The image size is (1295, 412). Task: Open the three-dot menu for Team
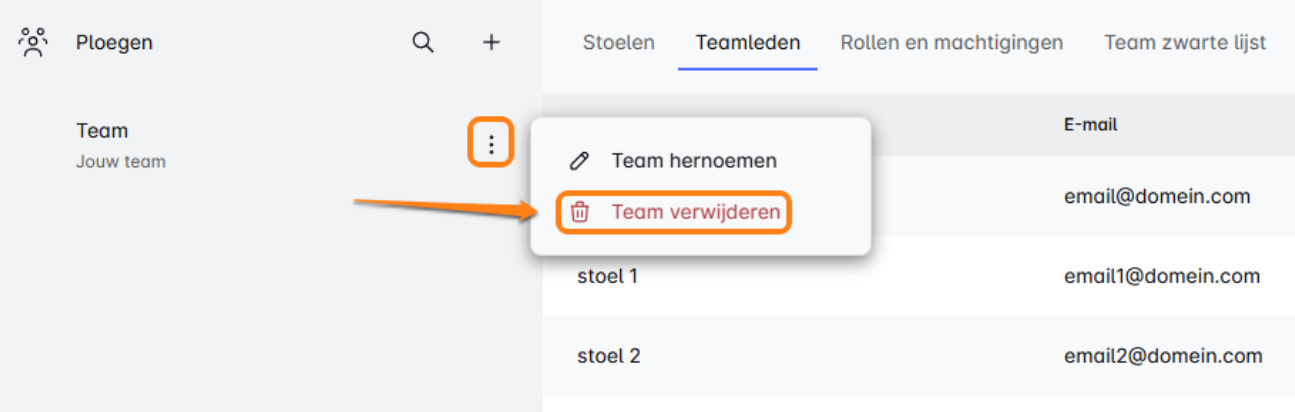tap(491, 144)
